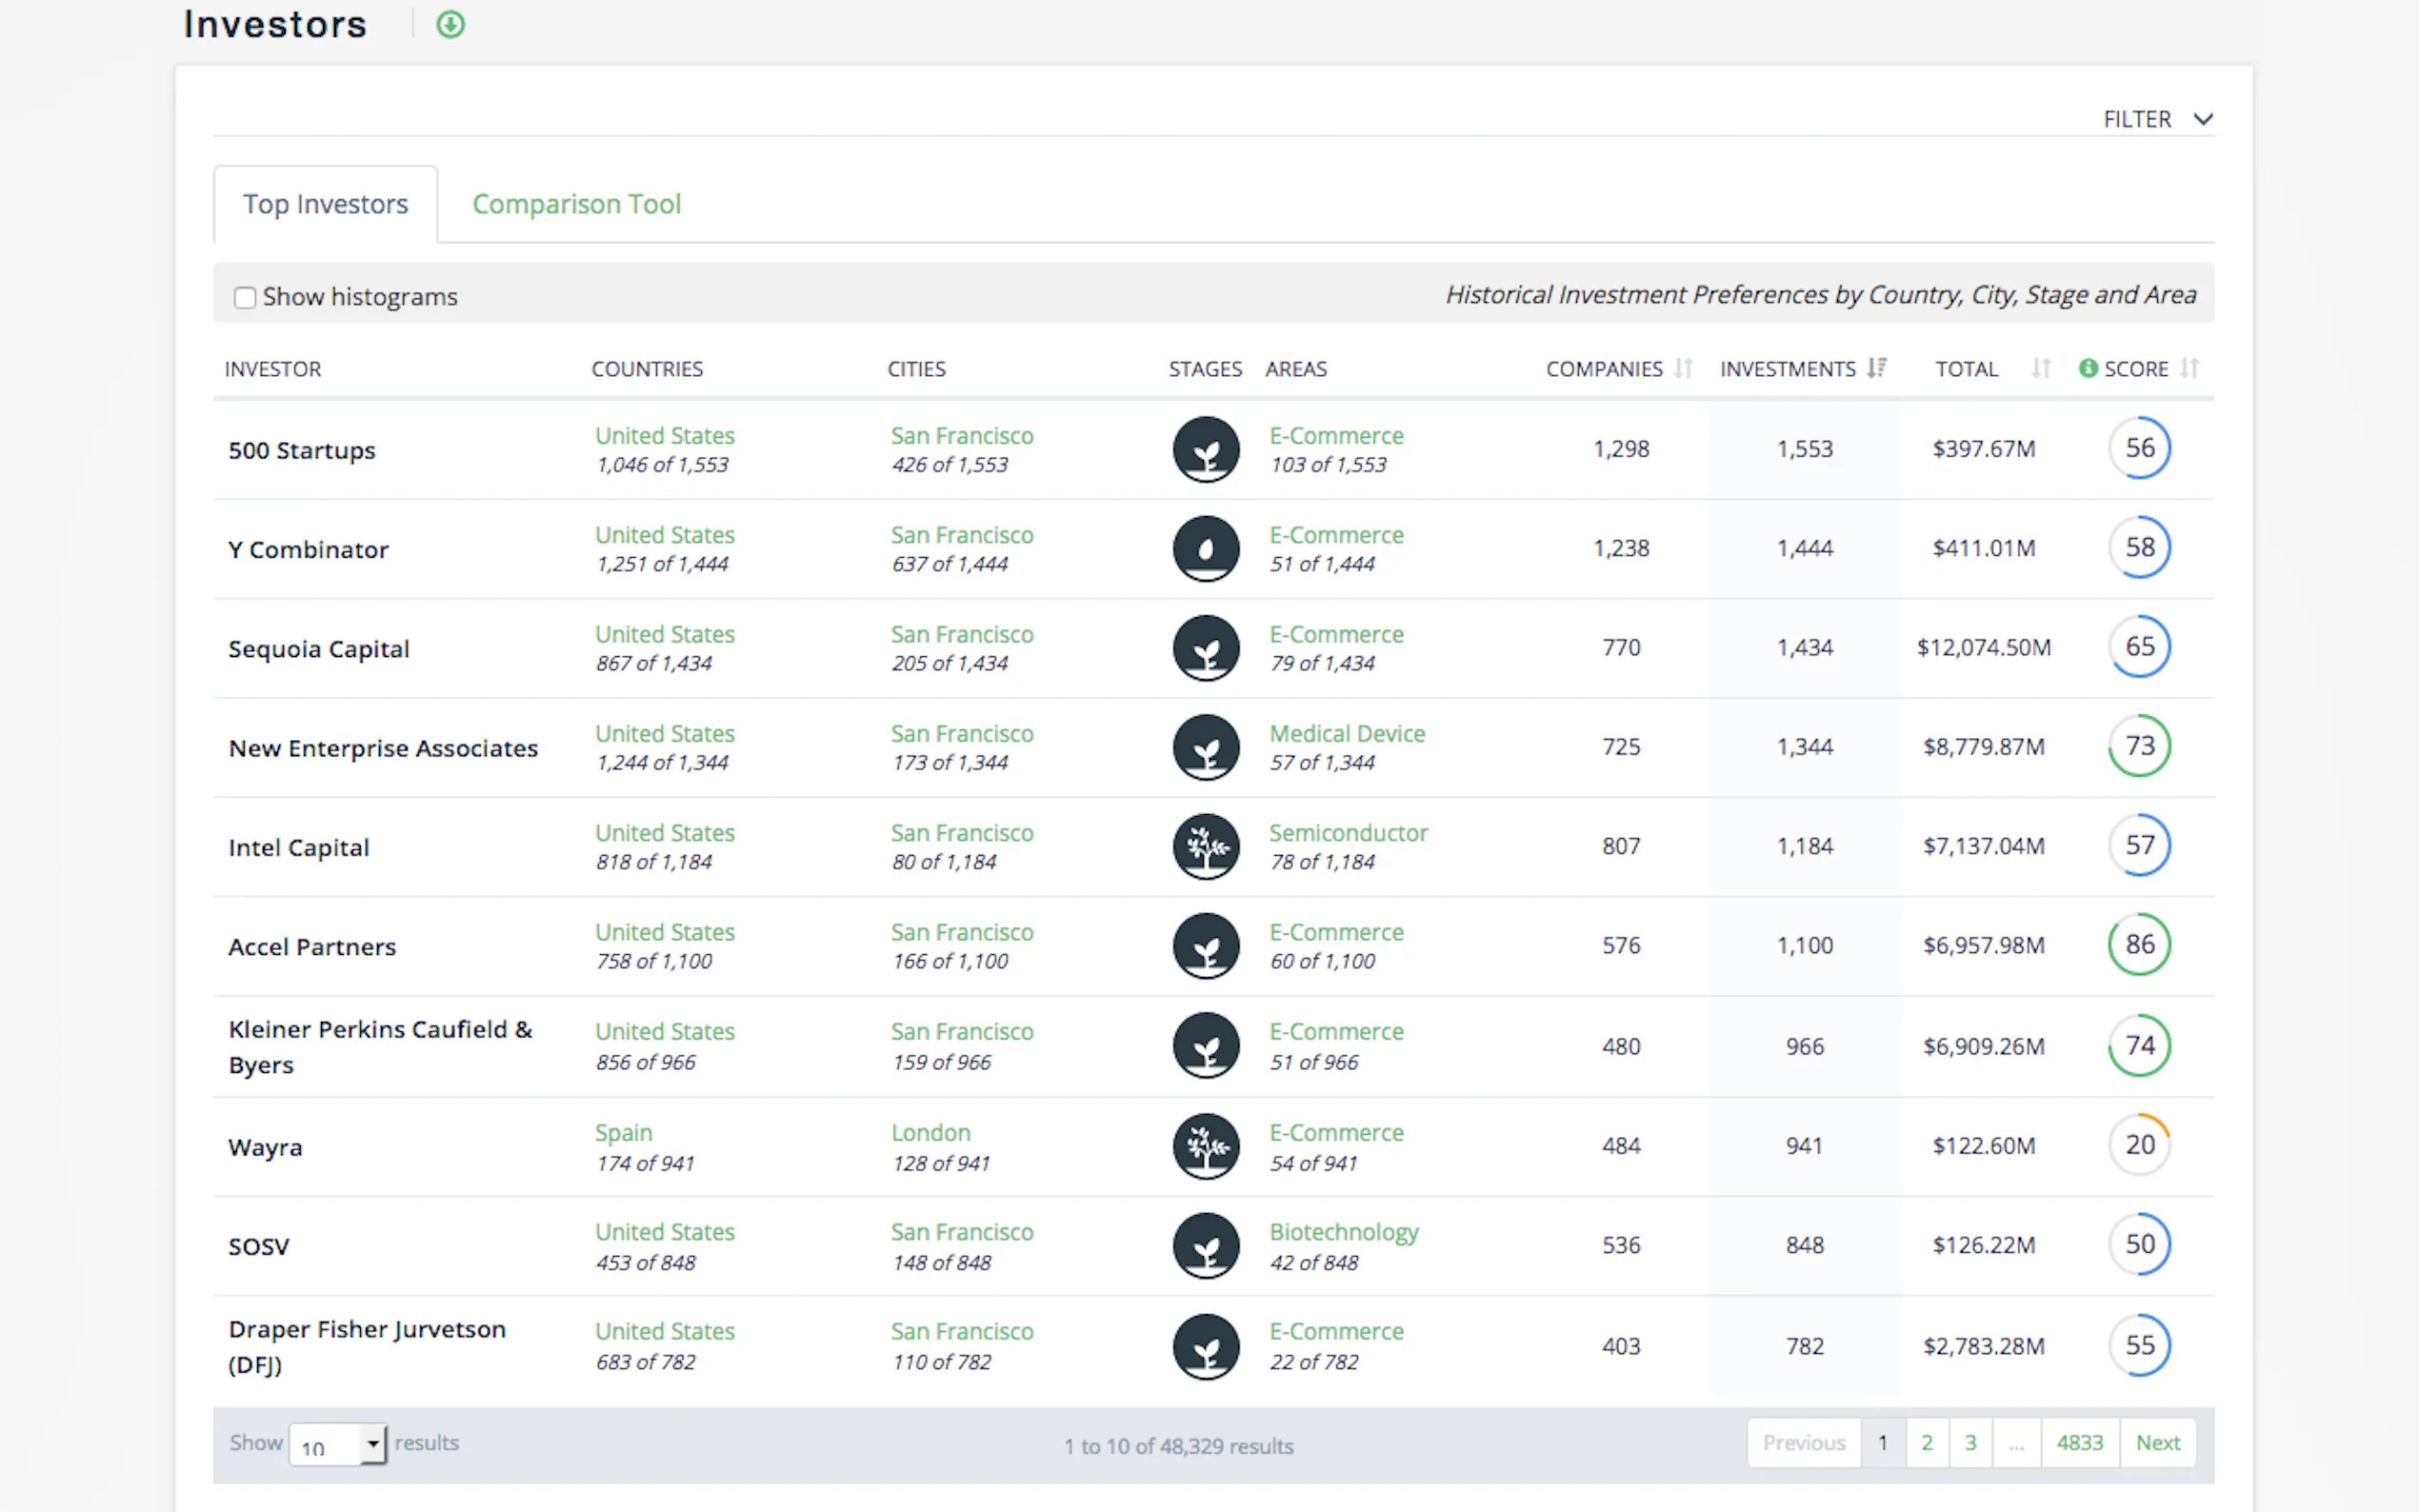The width and height of the screenshot is (2419, 1512).
Task: Click the Draper Fisher Jurvetson (DFJ) name
Action: pos(367,1347)
